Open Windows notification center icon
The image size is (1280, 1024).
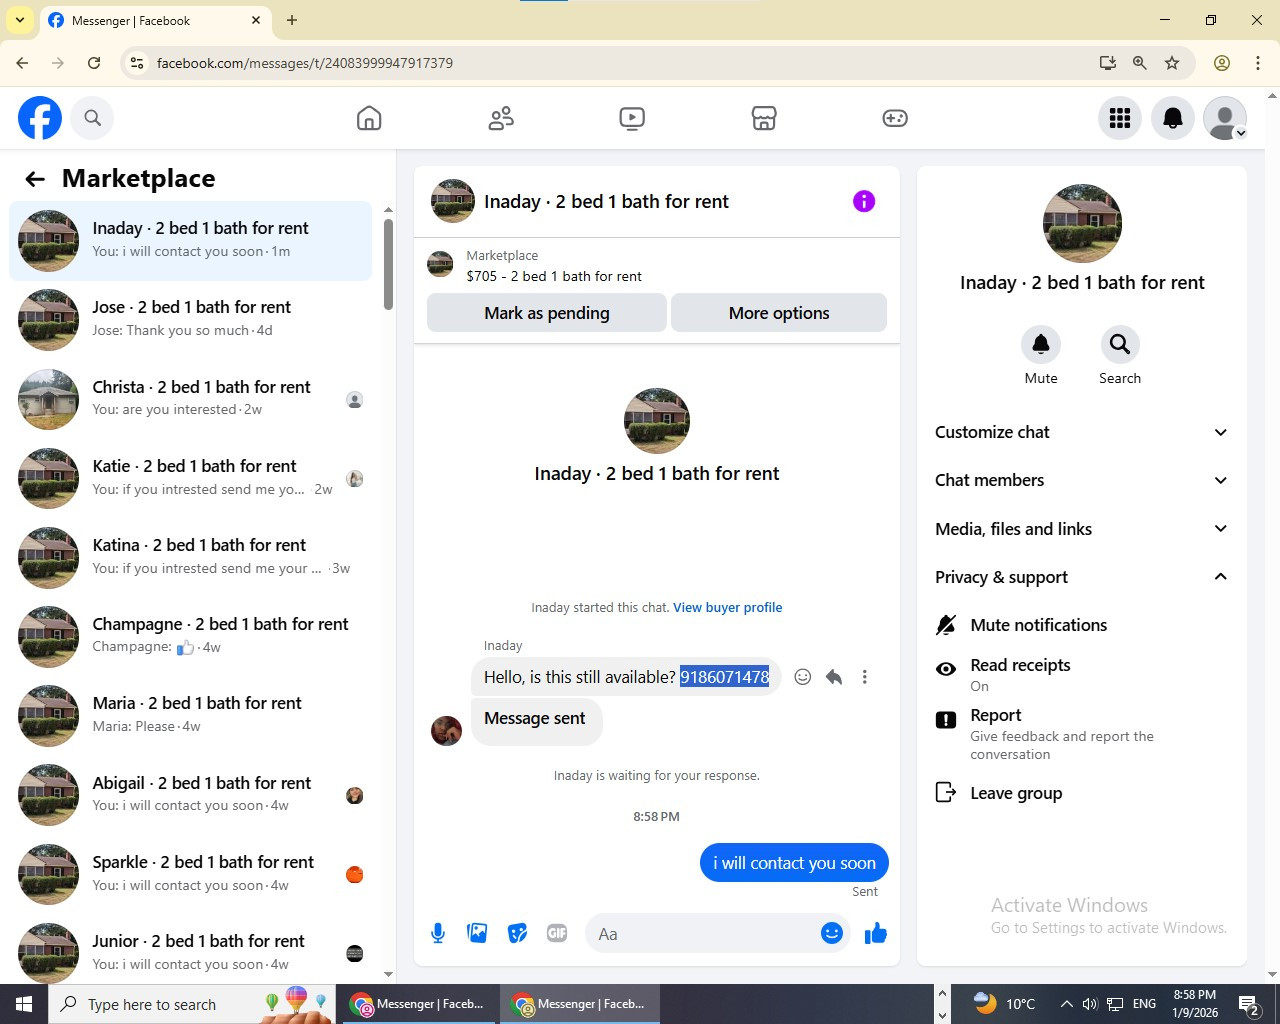[1248, 1005]
